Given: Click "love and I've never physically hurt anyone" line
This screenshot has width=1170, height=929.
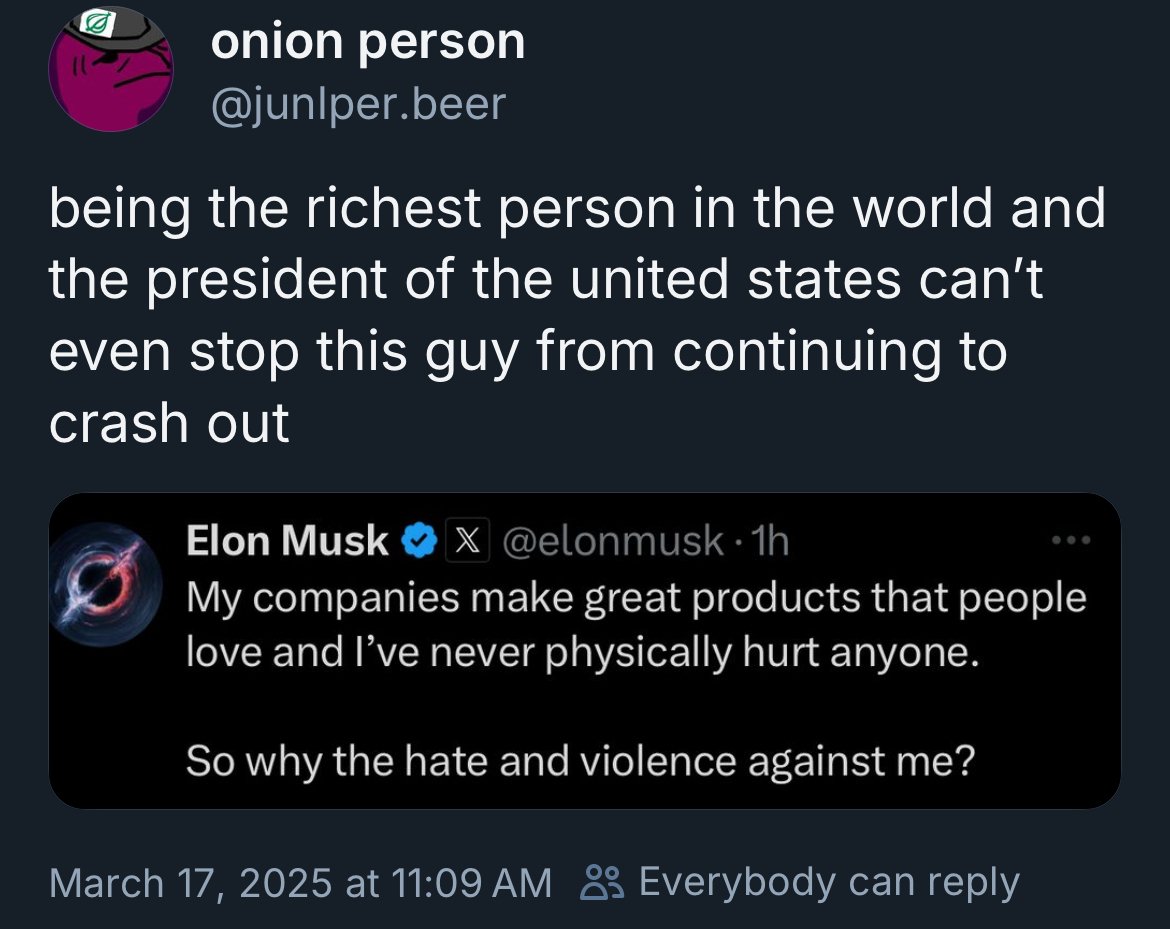Looking at the screenshot, I should [580, 652].
